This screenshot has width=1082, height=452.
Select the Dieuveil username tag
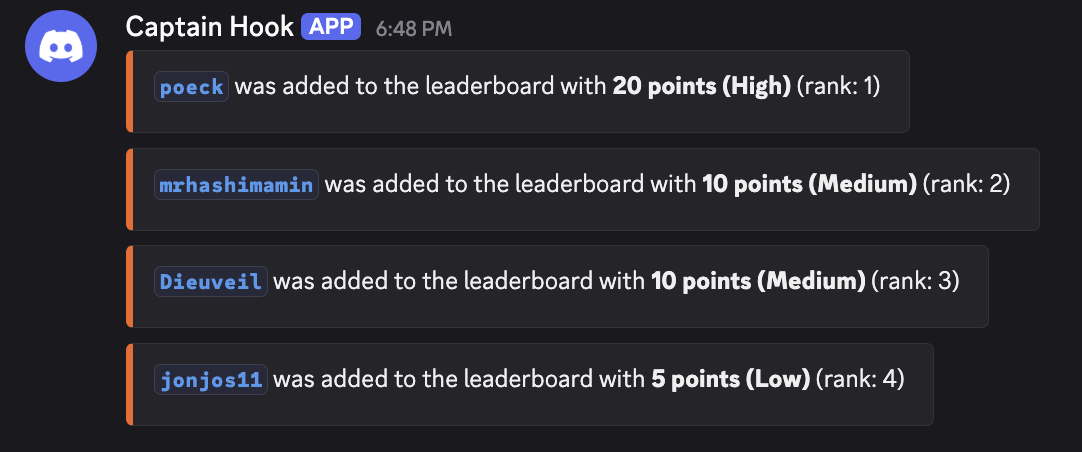coord(210,282)
